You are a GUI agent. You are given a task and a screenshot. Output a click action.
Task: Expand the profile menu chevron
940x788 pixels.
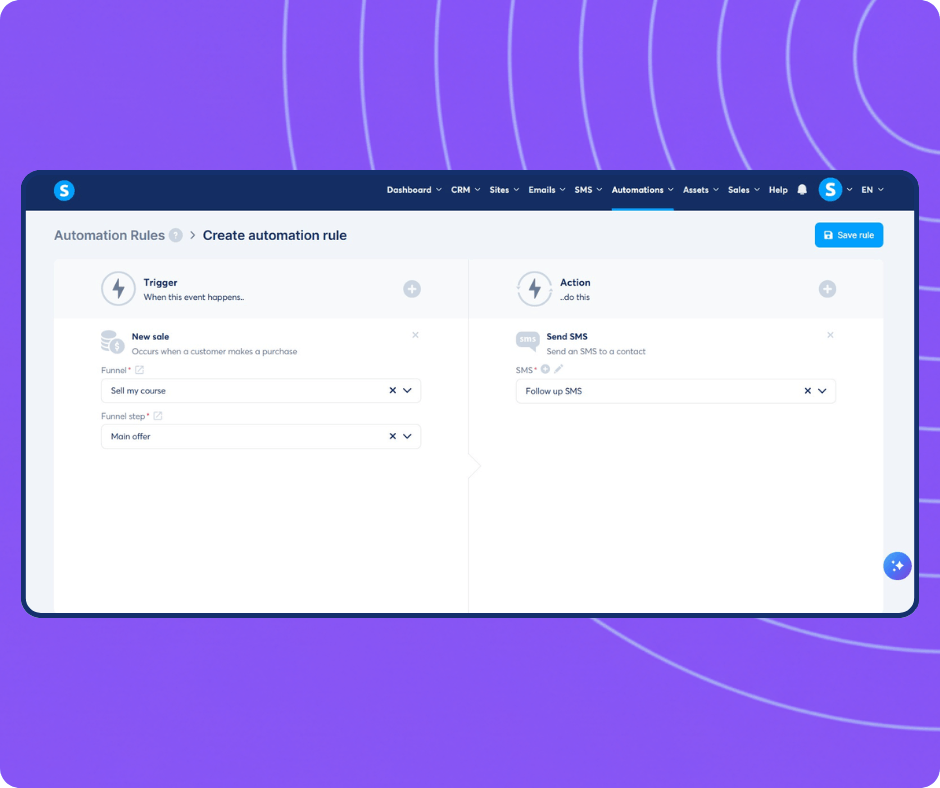click(849, 190)
